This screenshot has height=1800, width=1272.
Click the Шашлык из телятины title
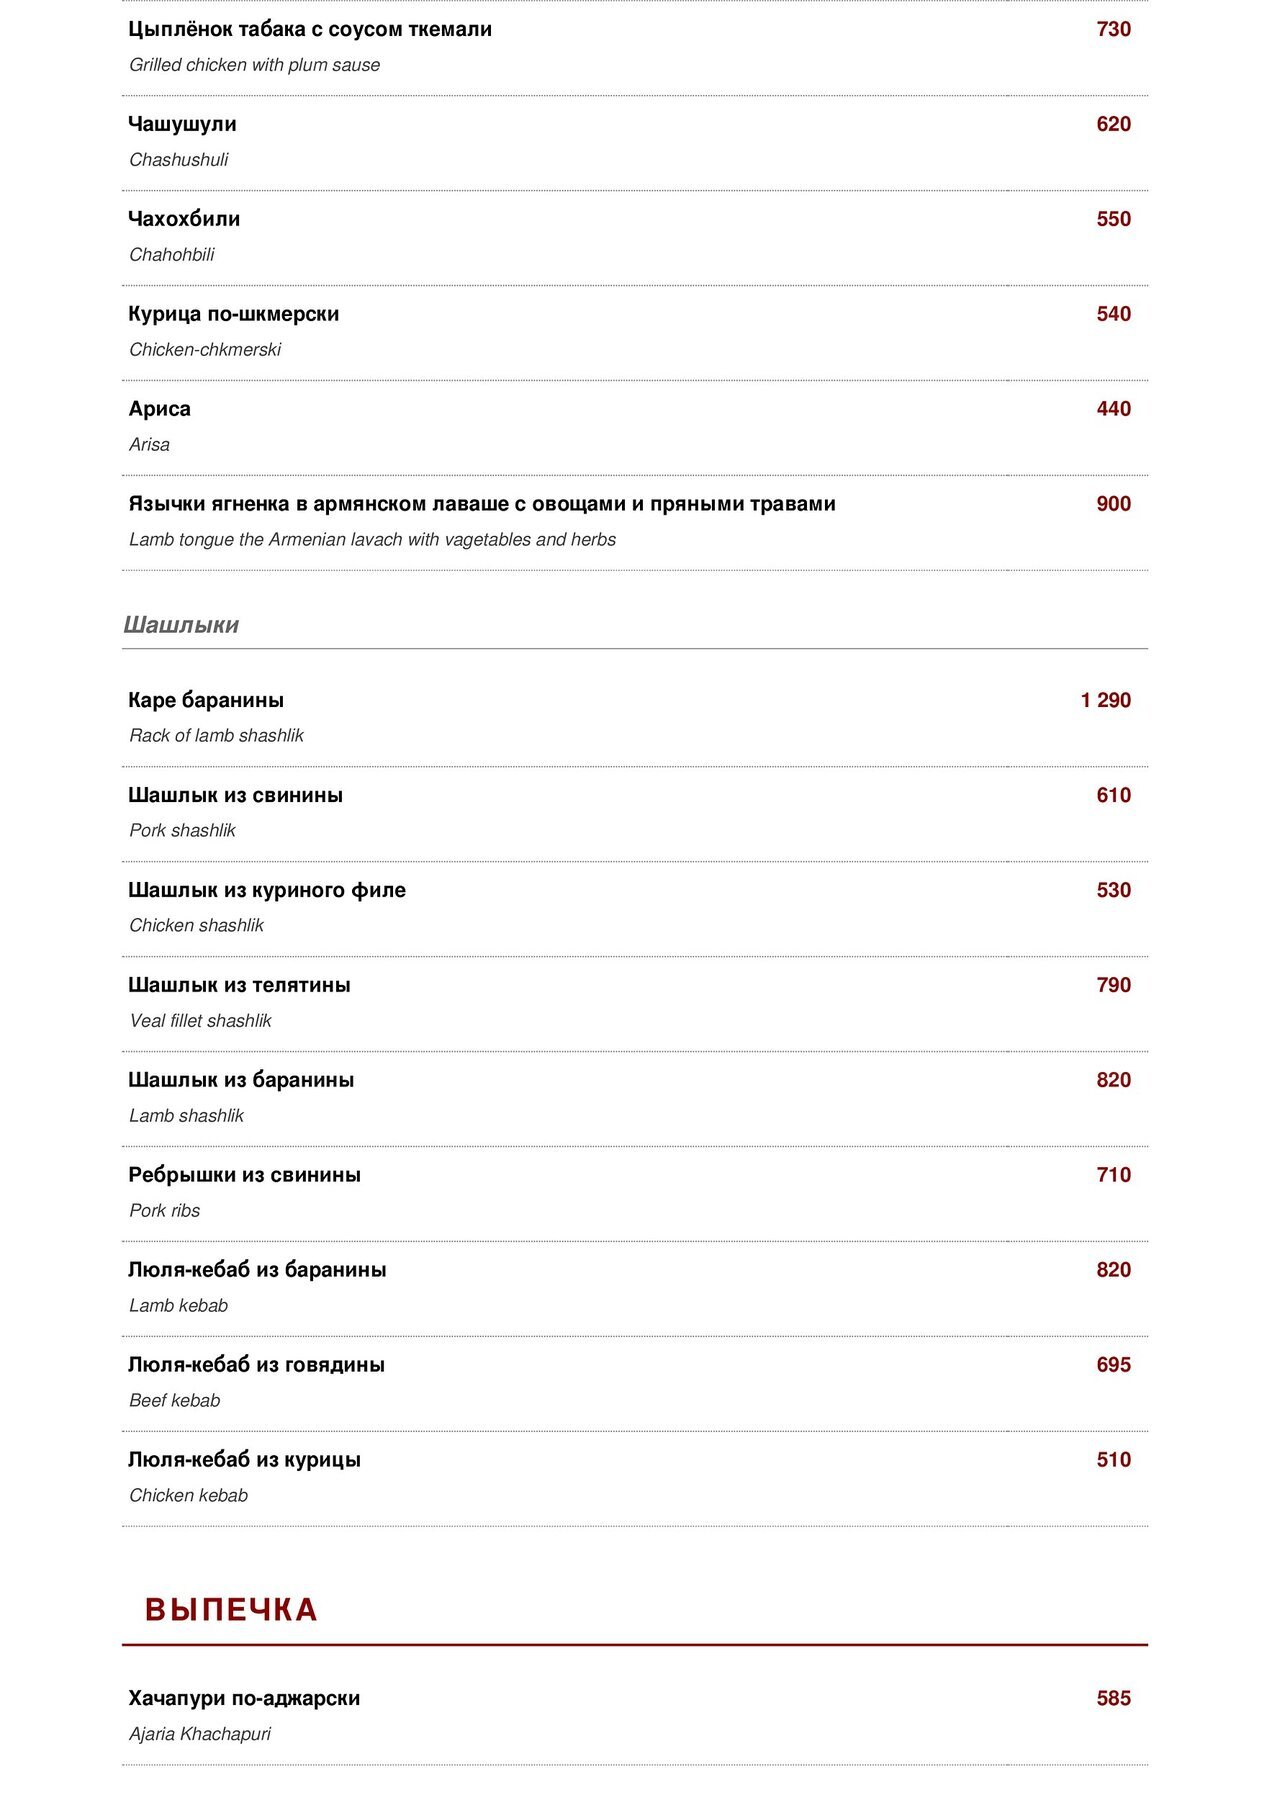pos(239,985)
